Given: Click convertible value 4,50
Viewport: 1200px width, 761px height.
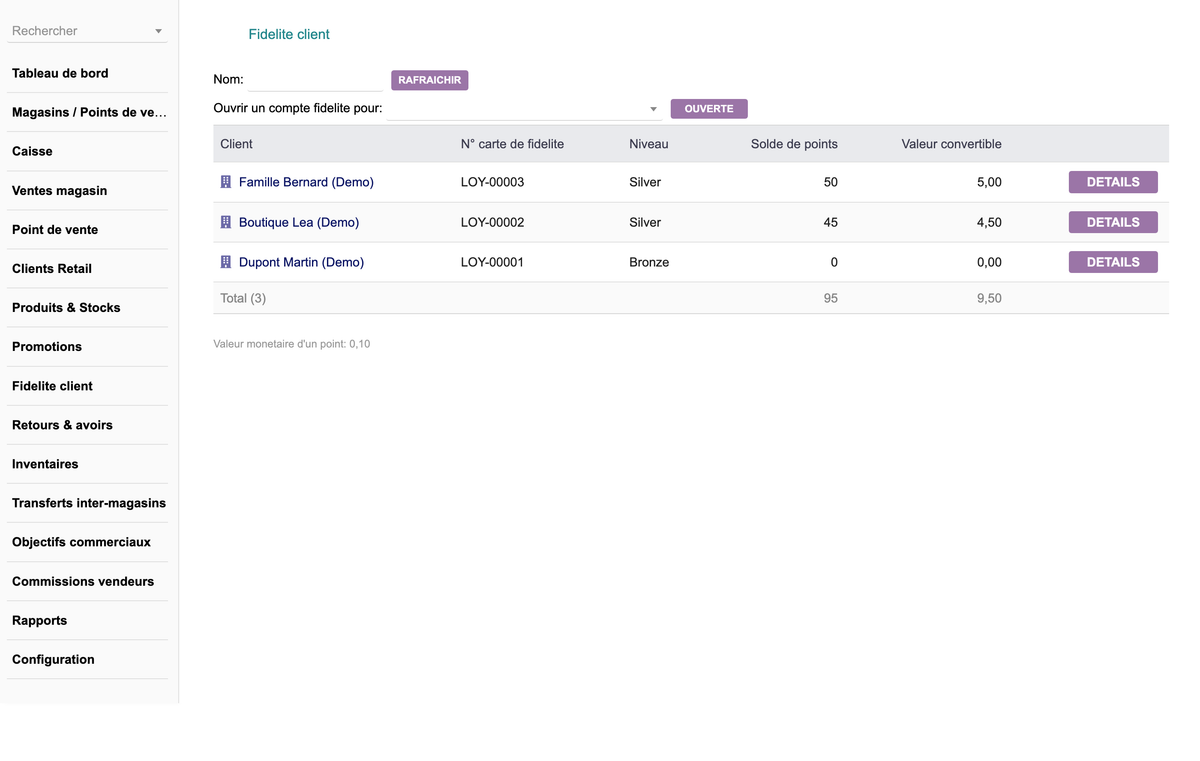Looking at the screenshot, I should 989,222.
